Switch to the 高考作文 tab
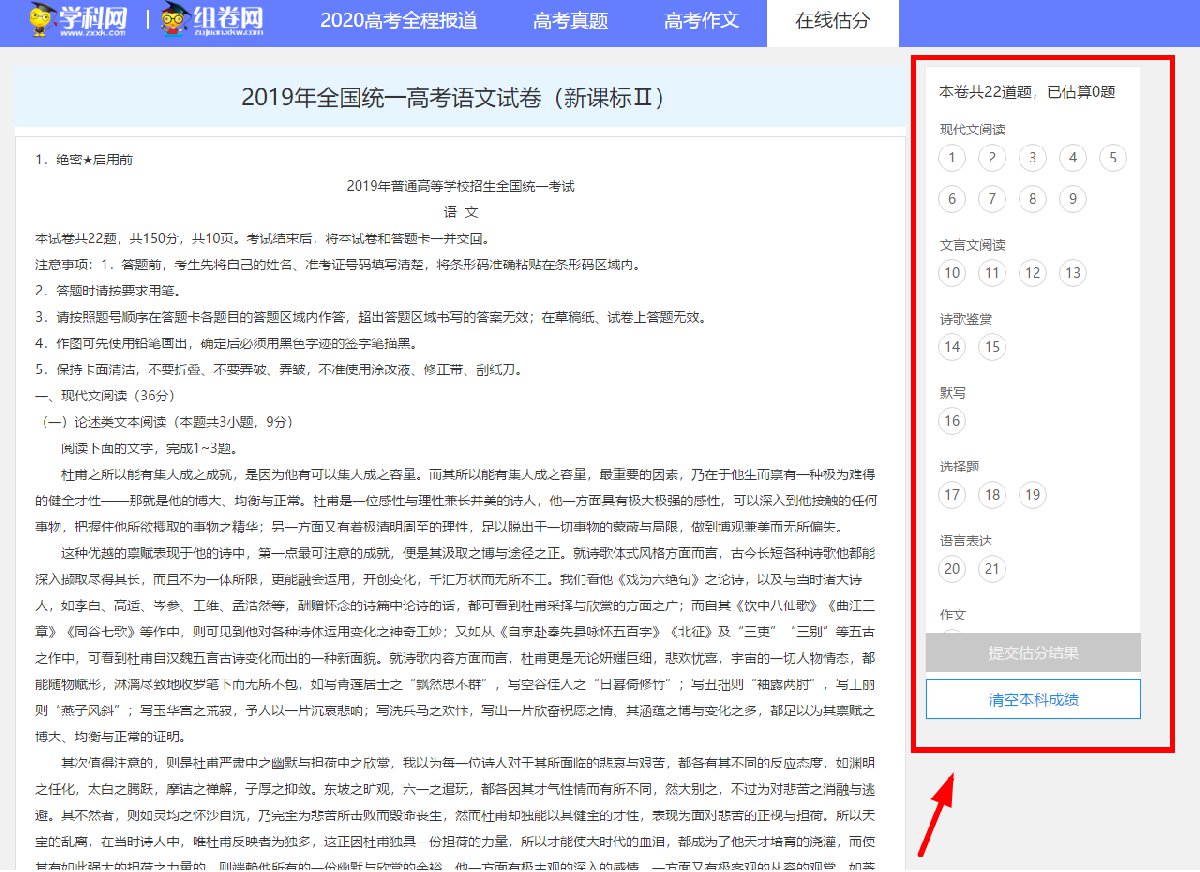1200x872 pixels. (x=701, y=21)
